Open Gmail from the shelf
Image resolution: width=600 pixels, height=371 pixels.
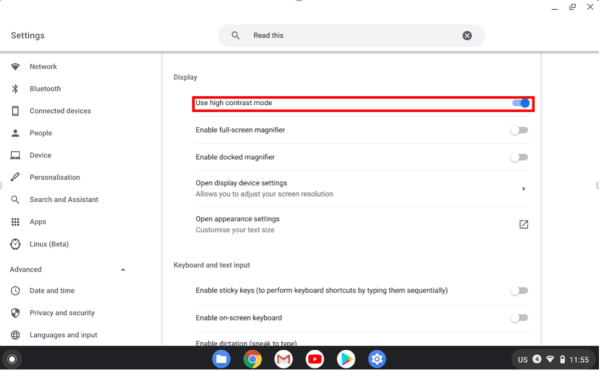pyautogui.click(x=284, y=359)
